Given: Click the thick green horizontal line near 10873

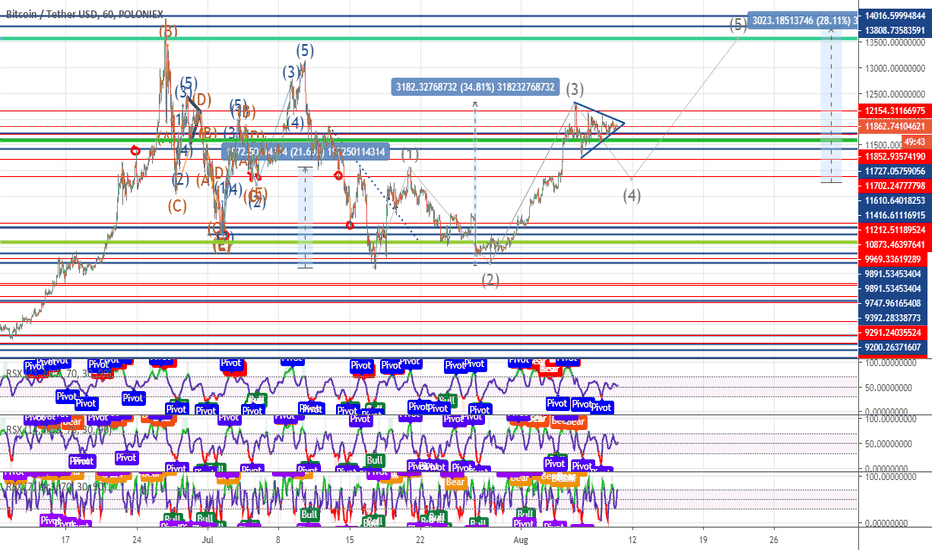Looking at the screenshot, I should (428, 242).
